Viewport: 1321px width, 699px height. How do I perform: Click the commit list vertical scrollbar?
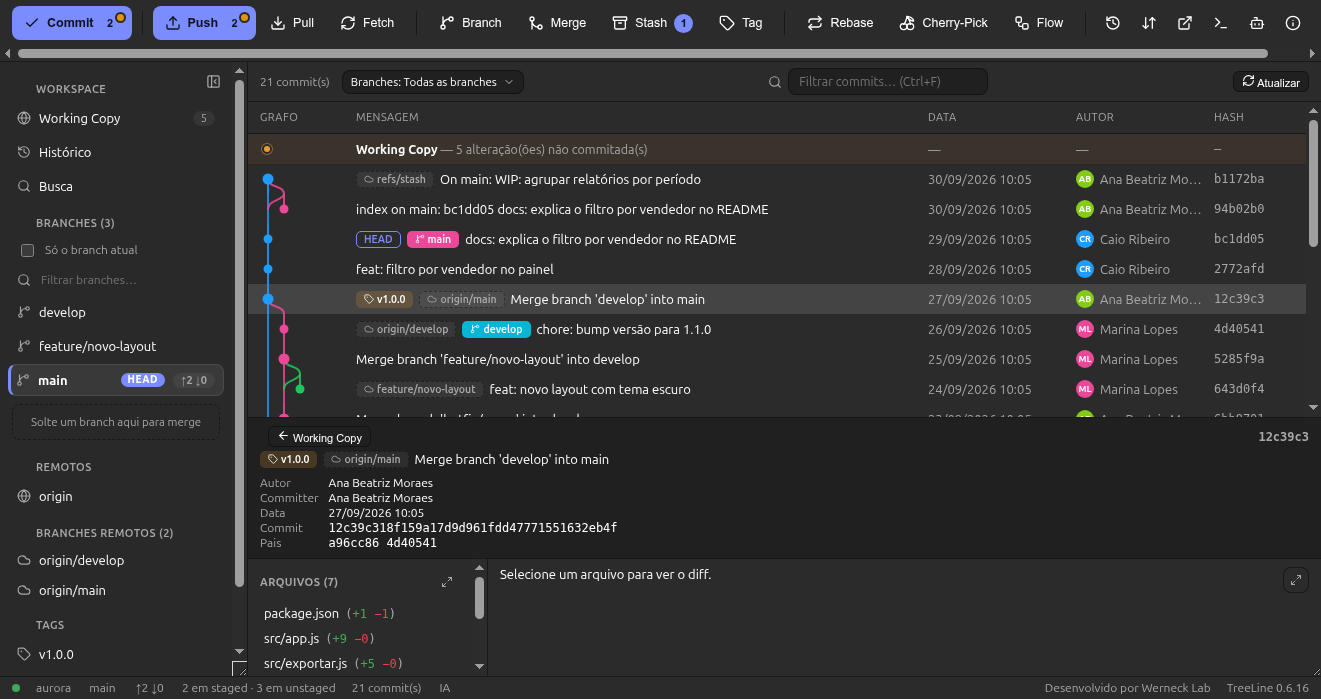pos(1313,183)
